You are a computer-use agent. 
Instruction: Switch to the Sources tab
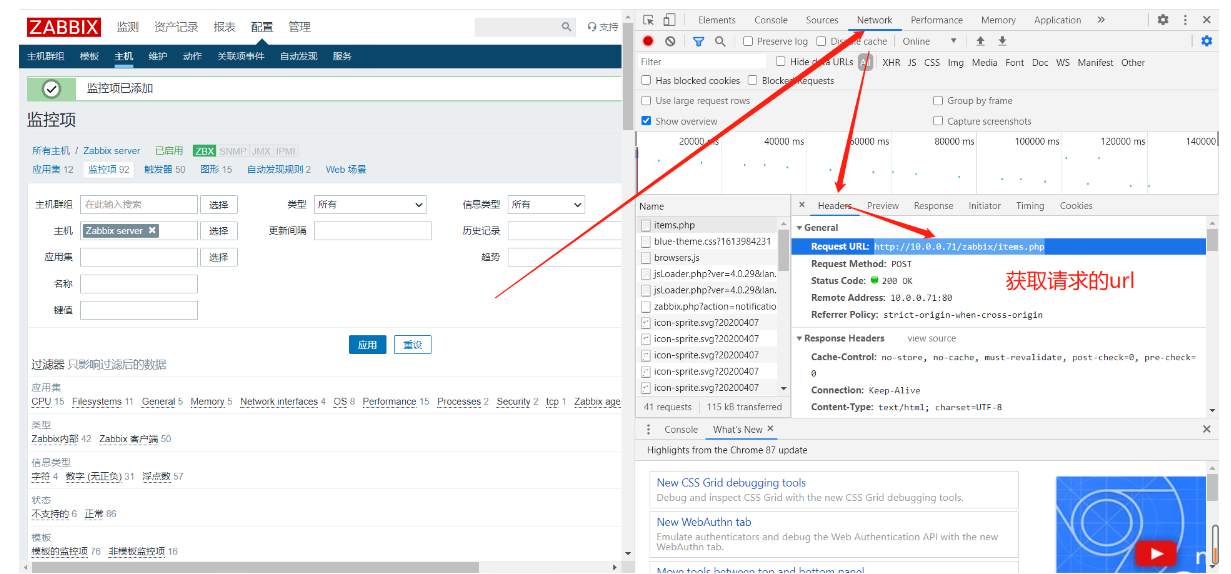click(x=822, y=20)
